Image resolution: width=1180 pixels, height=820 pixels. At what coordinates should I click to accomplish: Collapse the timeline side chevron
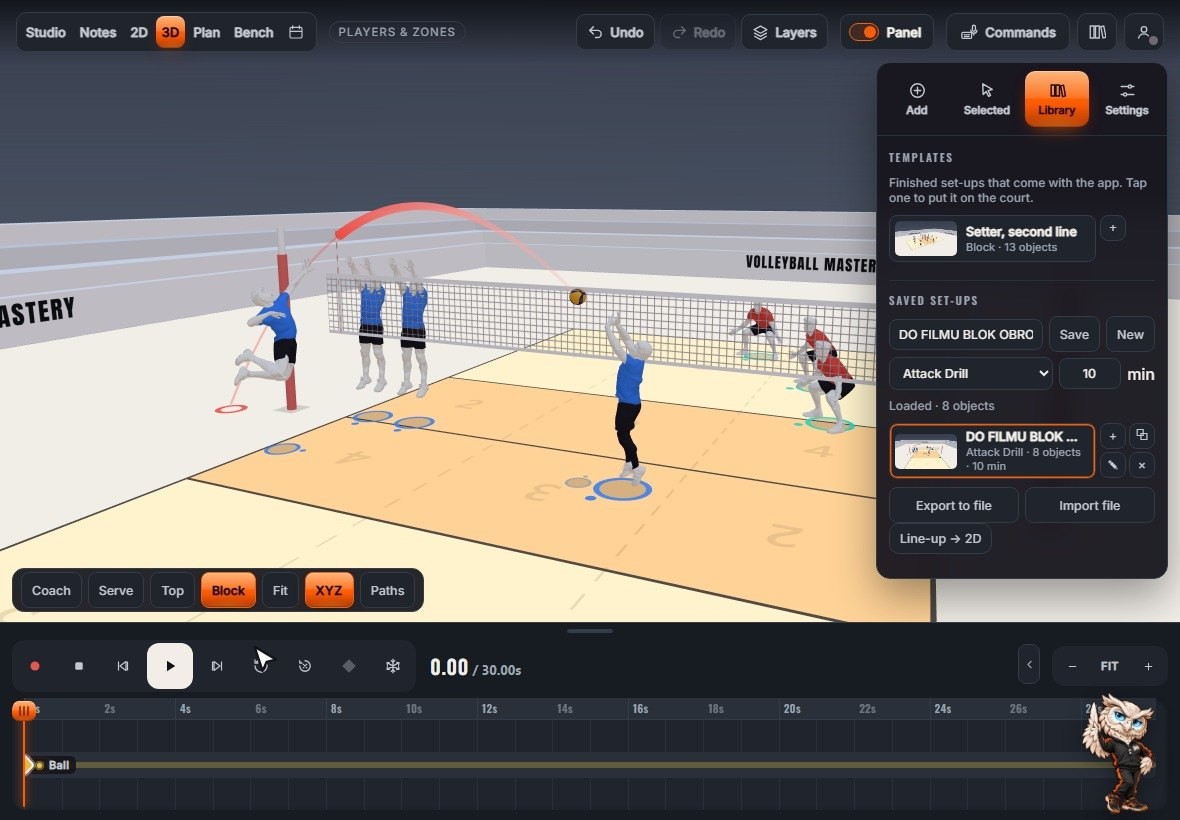1029,664
